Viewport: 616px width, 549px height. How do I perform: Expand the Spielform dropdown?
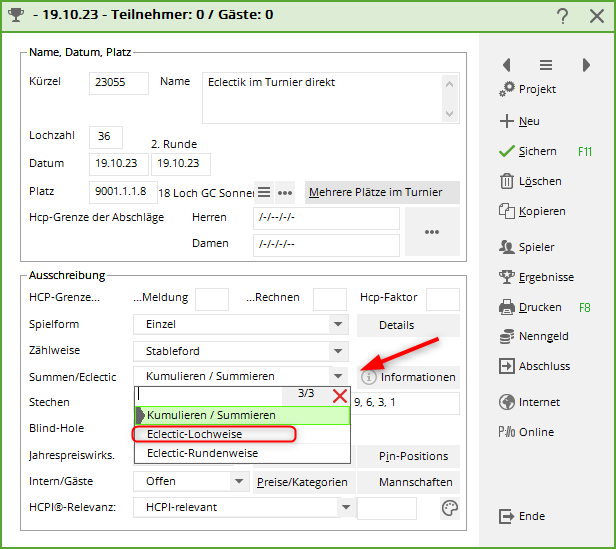coord(338,325)
